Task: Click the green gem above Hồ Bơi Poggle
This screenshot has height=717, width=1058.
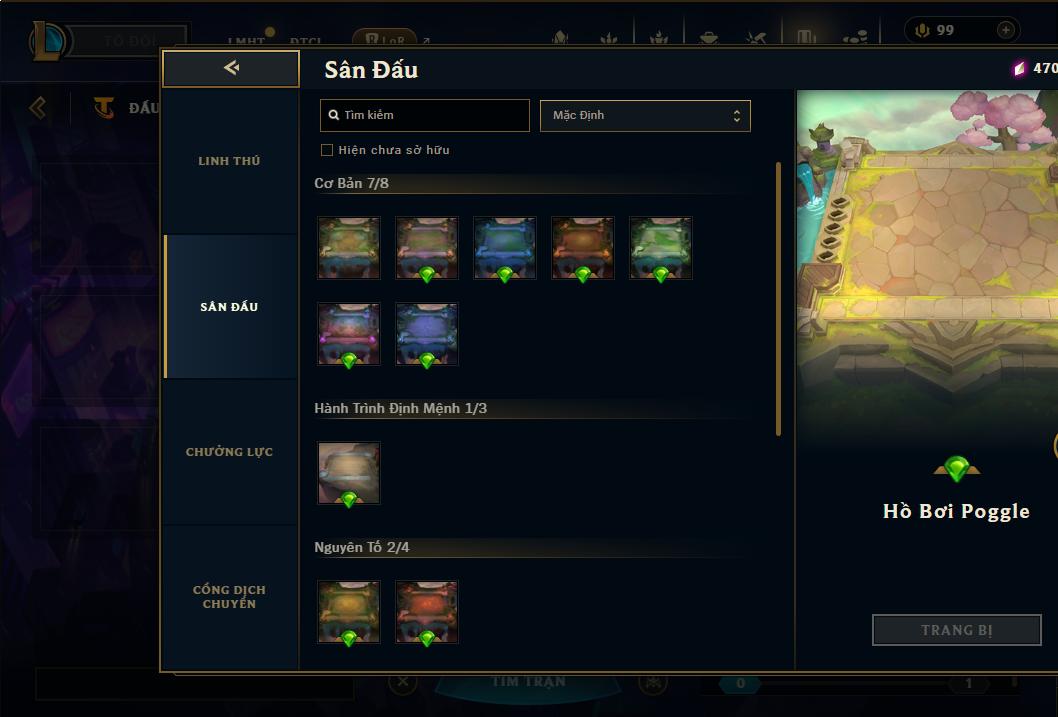Action: [x=957, y=468]
